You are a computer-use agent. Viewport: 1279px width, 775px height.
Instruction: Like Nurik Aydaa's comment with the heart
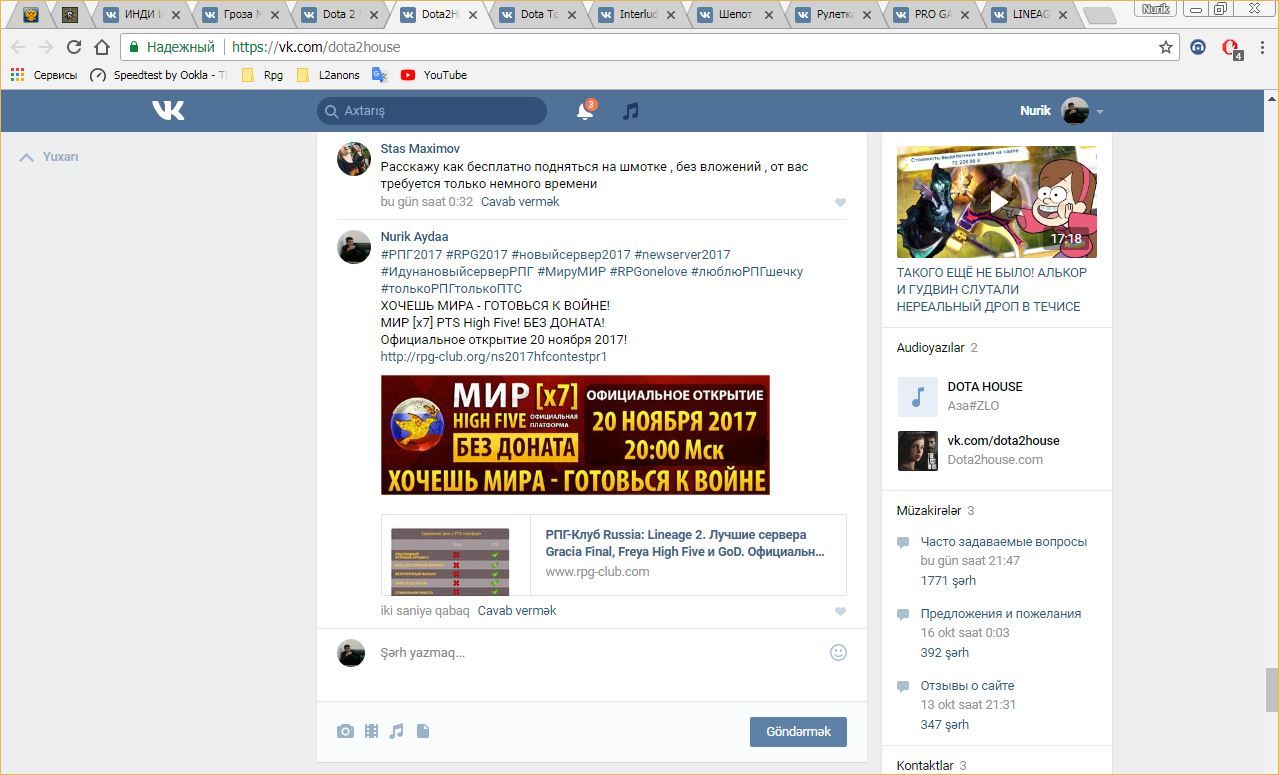[x=840, y=611]
